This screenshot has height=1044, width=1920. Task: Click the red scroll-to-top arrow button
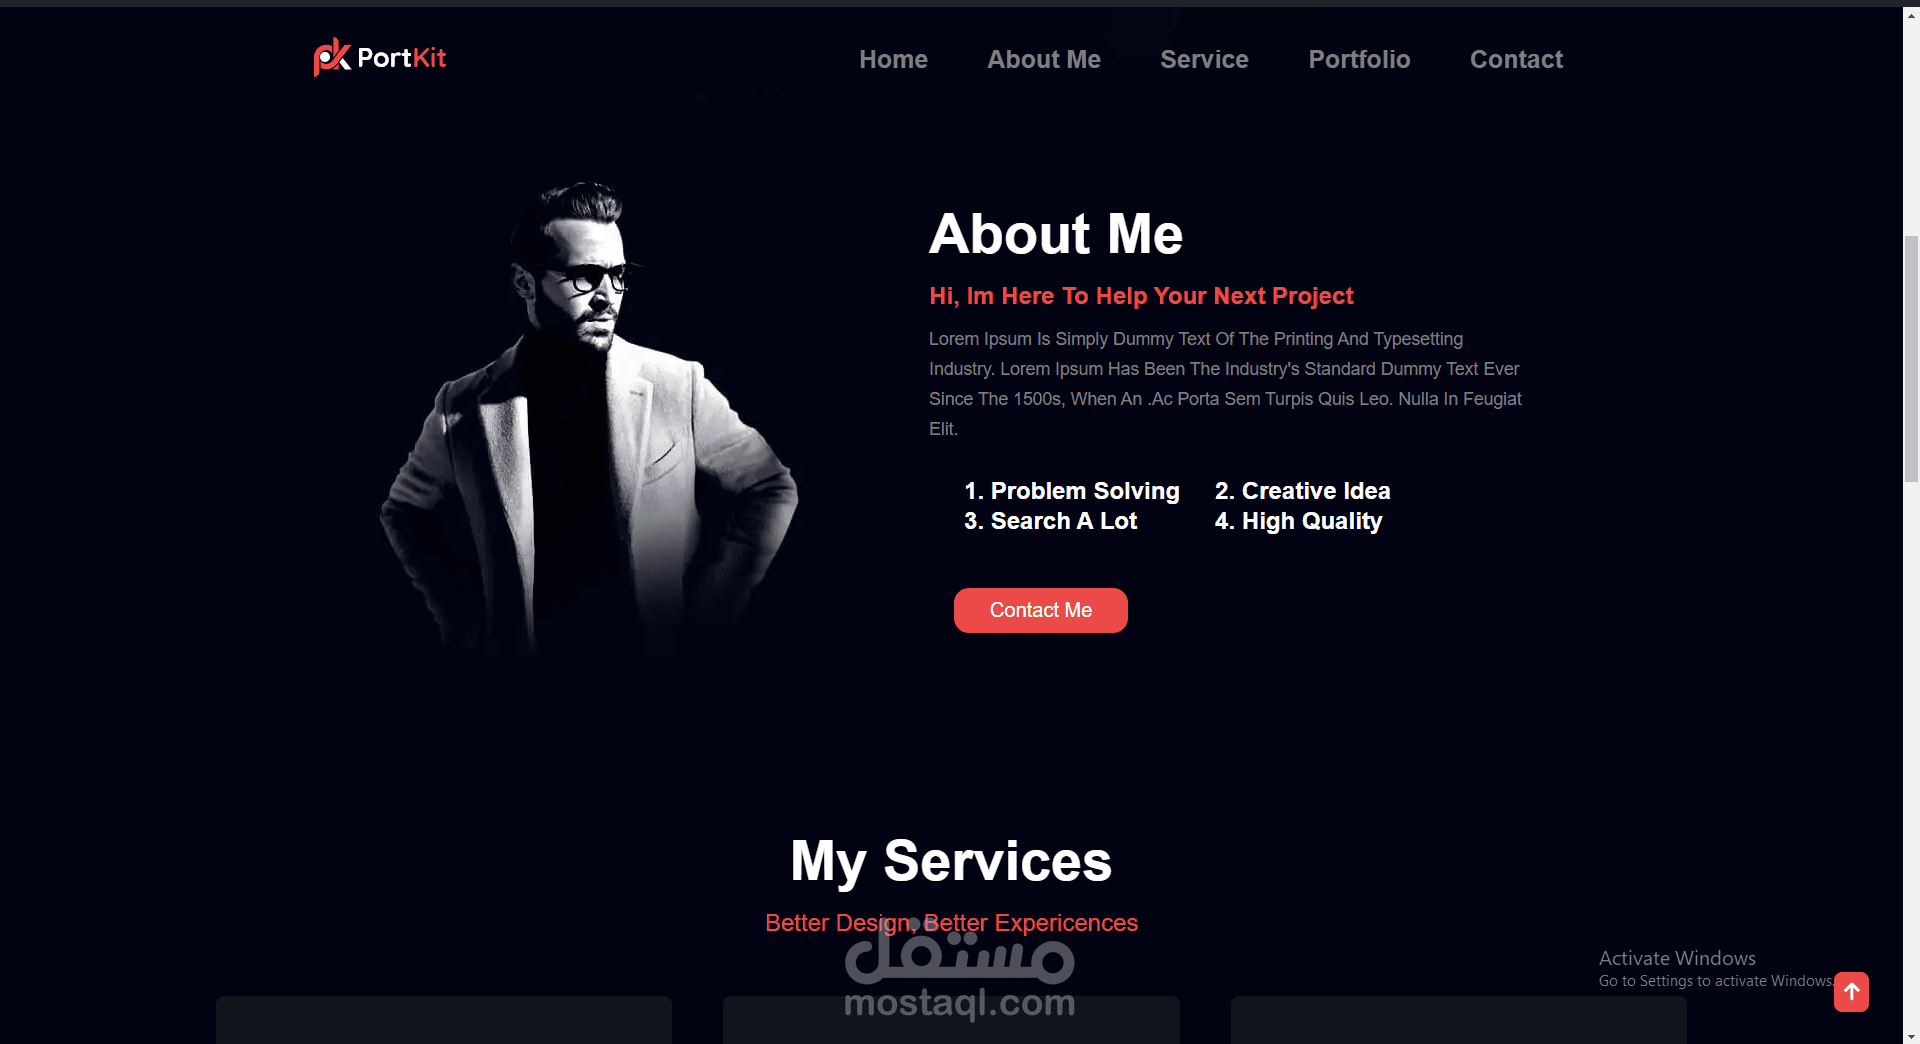coord(1851,992)
